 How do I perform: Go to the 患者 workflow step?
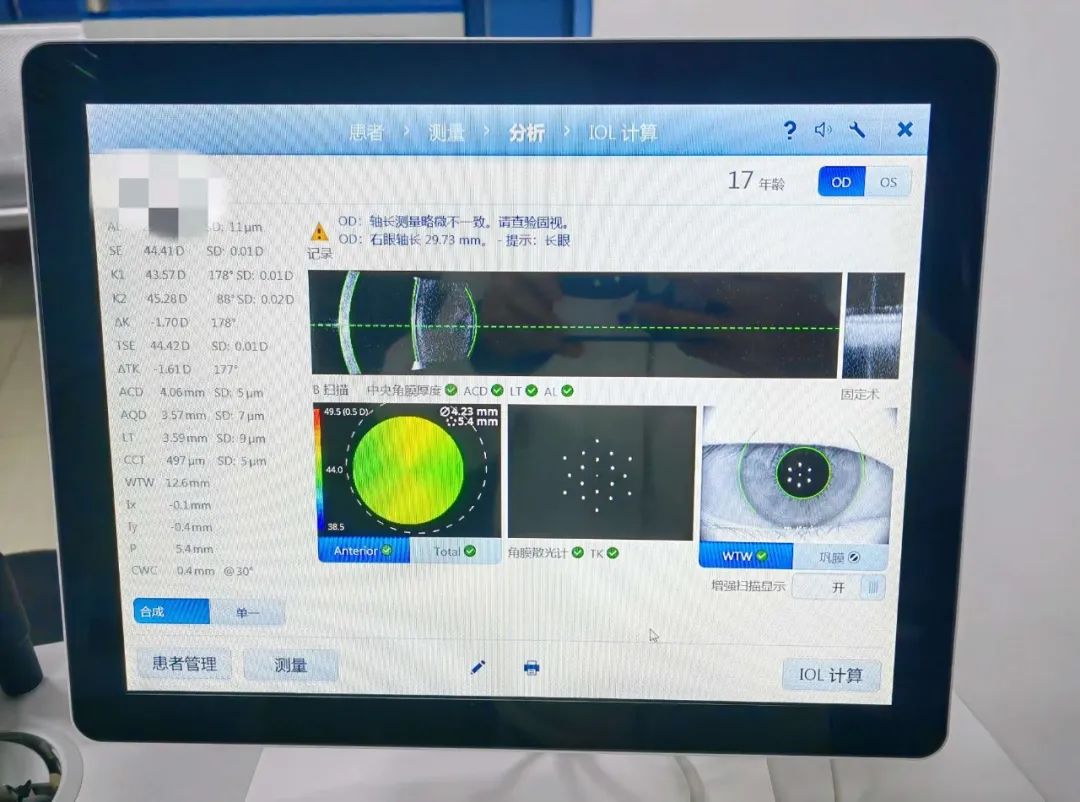(366, 132)
